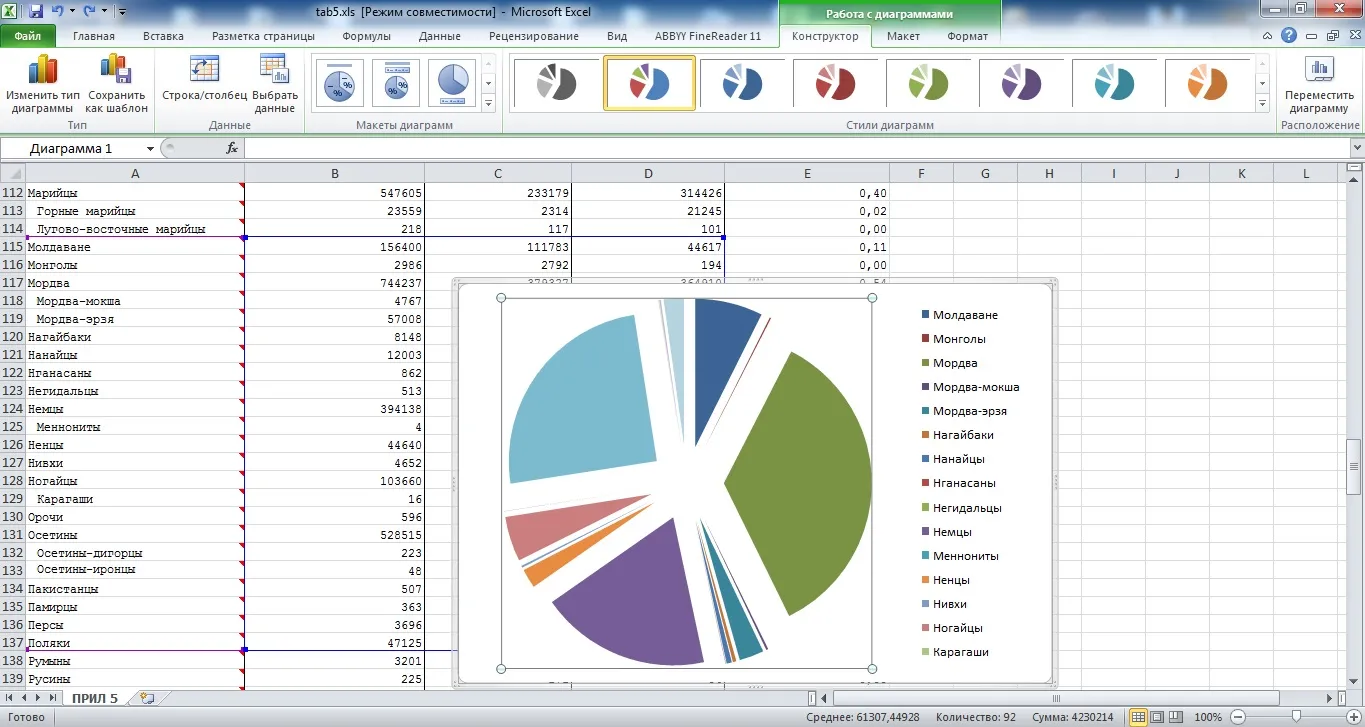This screenshot has height=727, width=1365.
Task: Select the ПРИЛ 5 sheet tab
Action: click(x=94, y=698)
